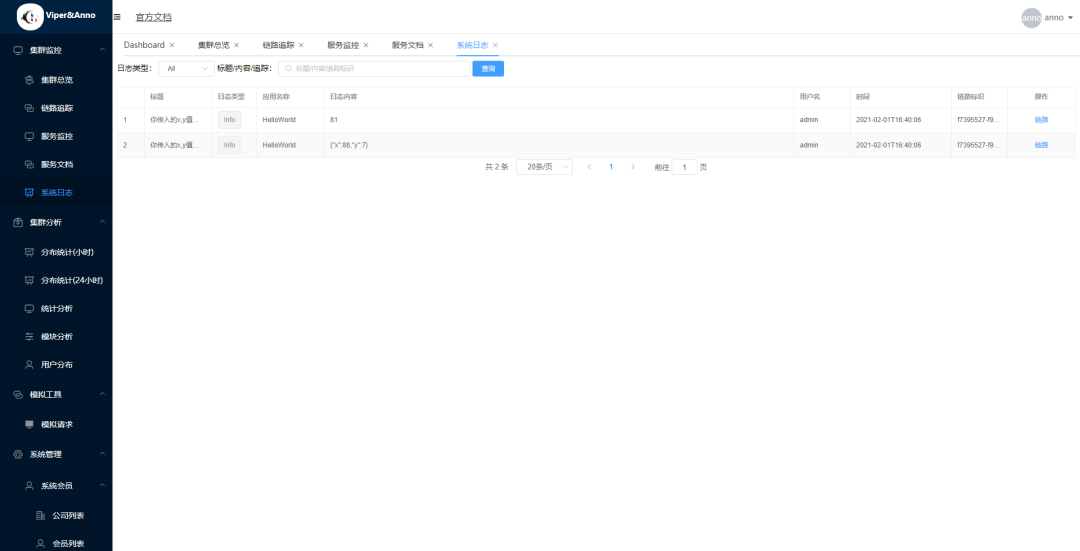Open 服务文档 sidebar entry
Screen dimensions: 1080x551
click(x=56, y=164)
